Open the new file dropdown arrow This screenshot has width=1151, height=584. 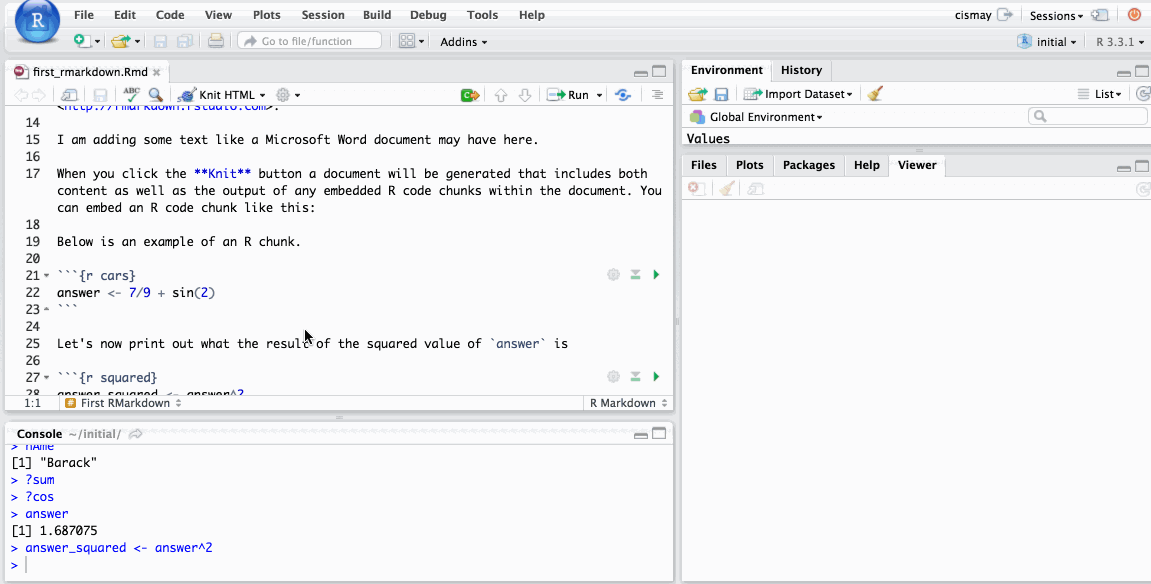pos(98,42)
